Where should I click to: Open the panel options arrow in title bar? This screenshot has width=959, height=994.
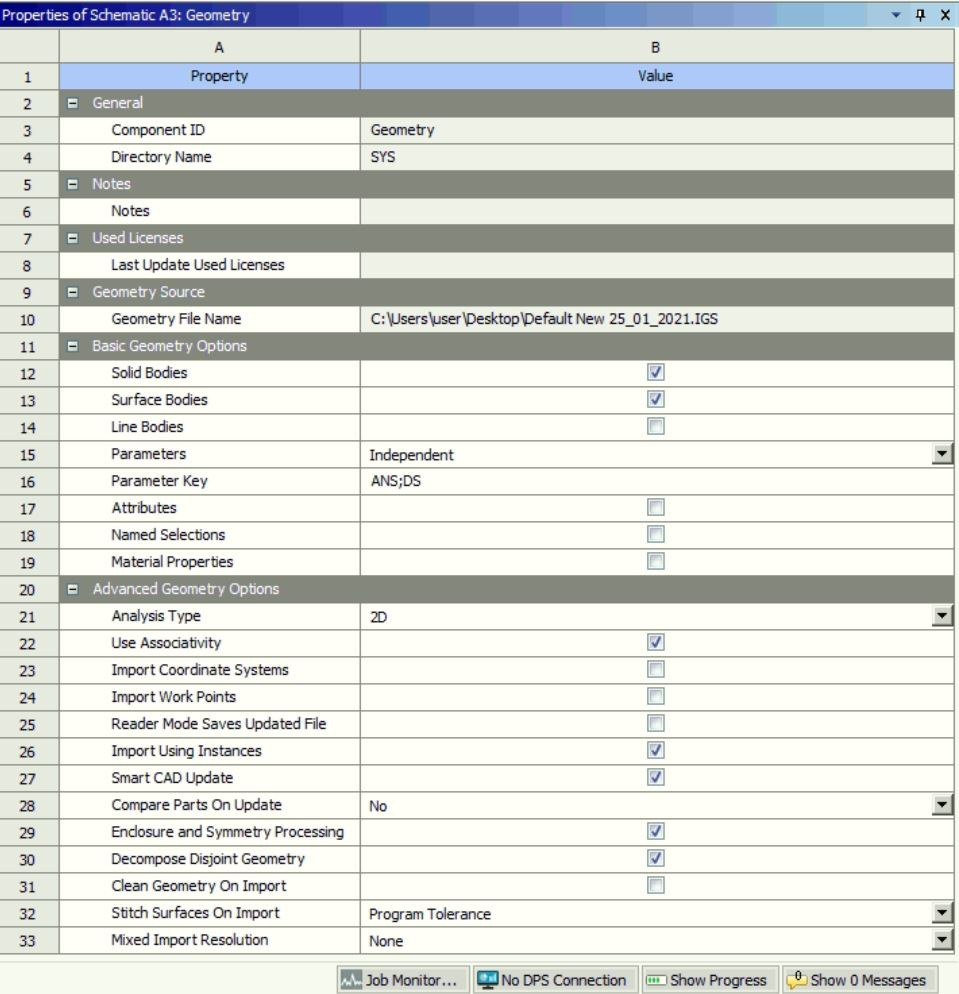(x=896, y=15)
